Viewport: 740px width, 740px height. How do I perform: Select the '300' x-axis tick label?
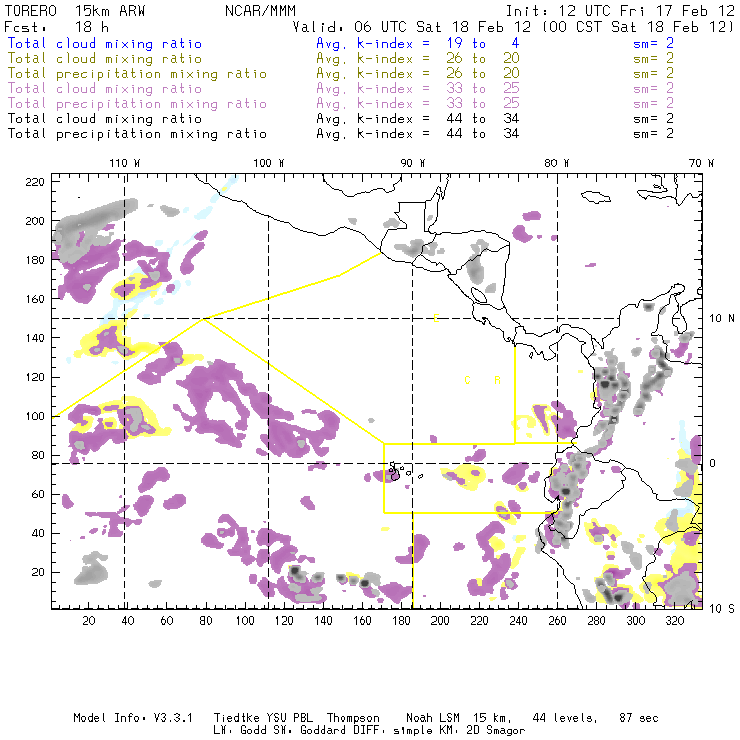tap(635, 621)
